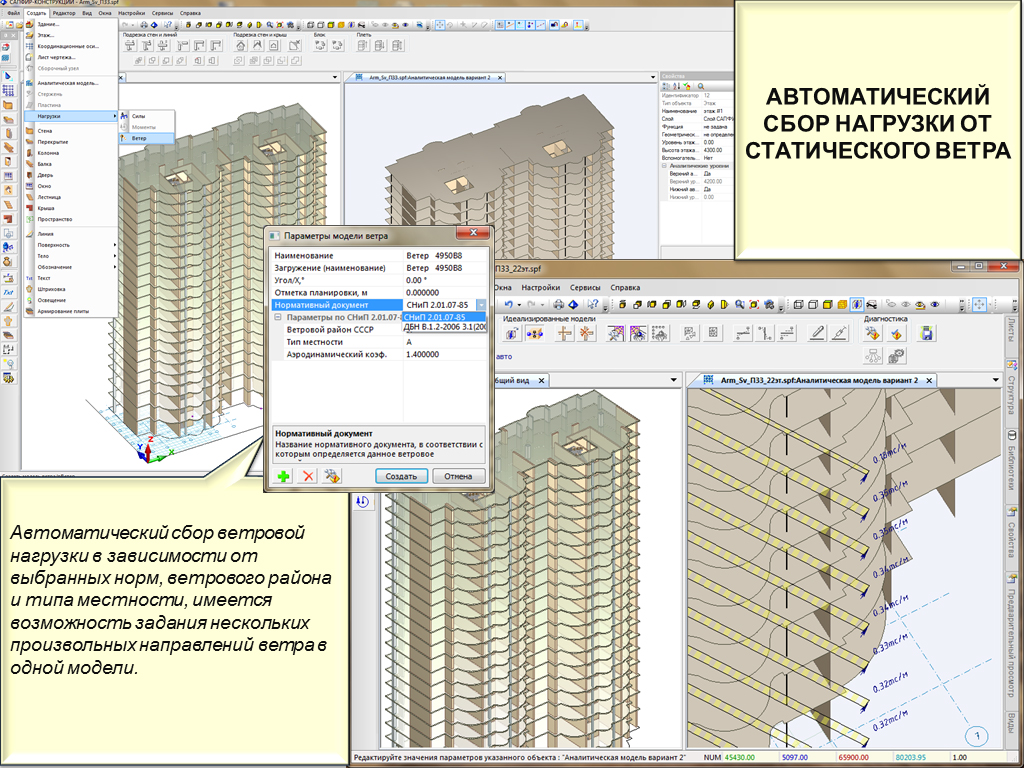The height and width of the screenshot is (768, 1024).
Task: Click red X delete icon in wind dialog
Action: (308, 477)
